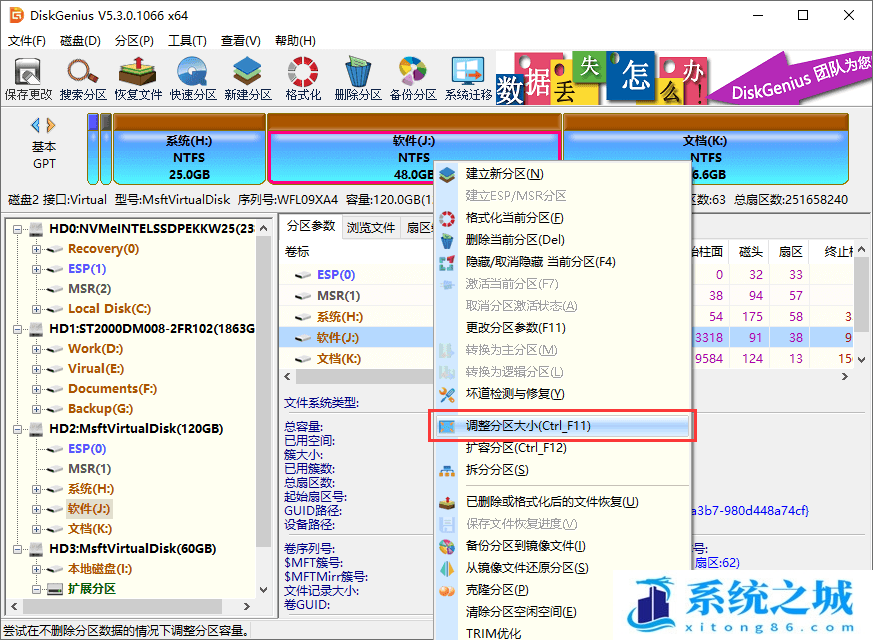This screenshot has width=873, height=640.
Task: Collapse the HD2:MsftVirtualDisk(120GB) node
Action: point(18,429)
